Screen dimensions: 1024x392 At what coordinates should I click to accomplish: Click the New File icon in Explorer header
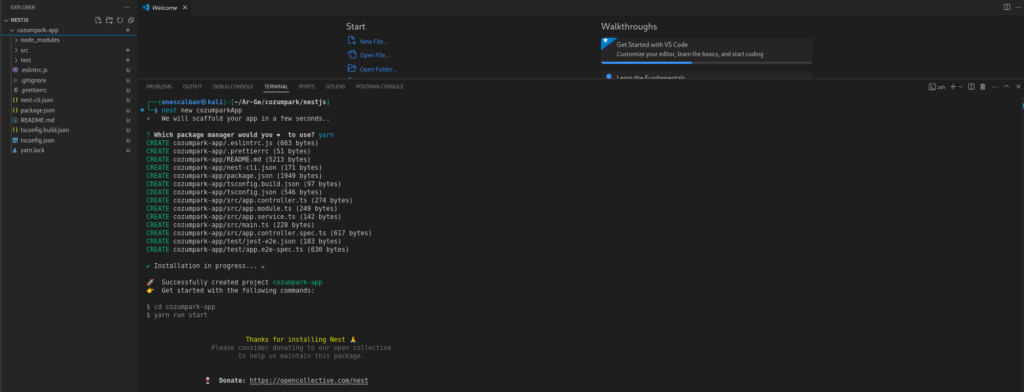click(x=98, y=20)
